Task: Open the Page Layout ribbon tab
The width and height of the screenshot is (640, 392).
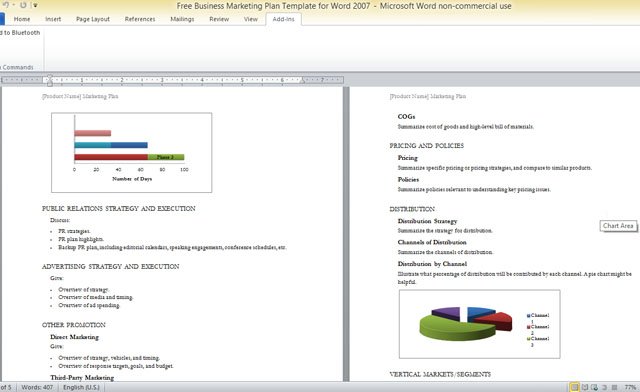Action: [x=93, y=19]
